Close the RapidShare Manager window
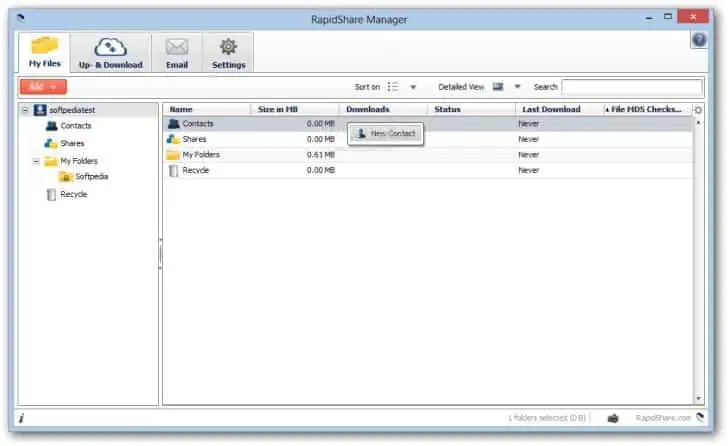 point(693,17)
